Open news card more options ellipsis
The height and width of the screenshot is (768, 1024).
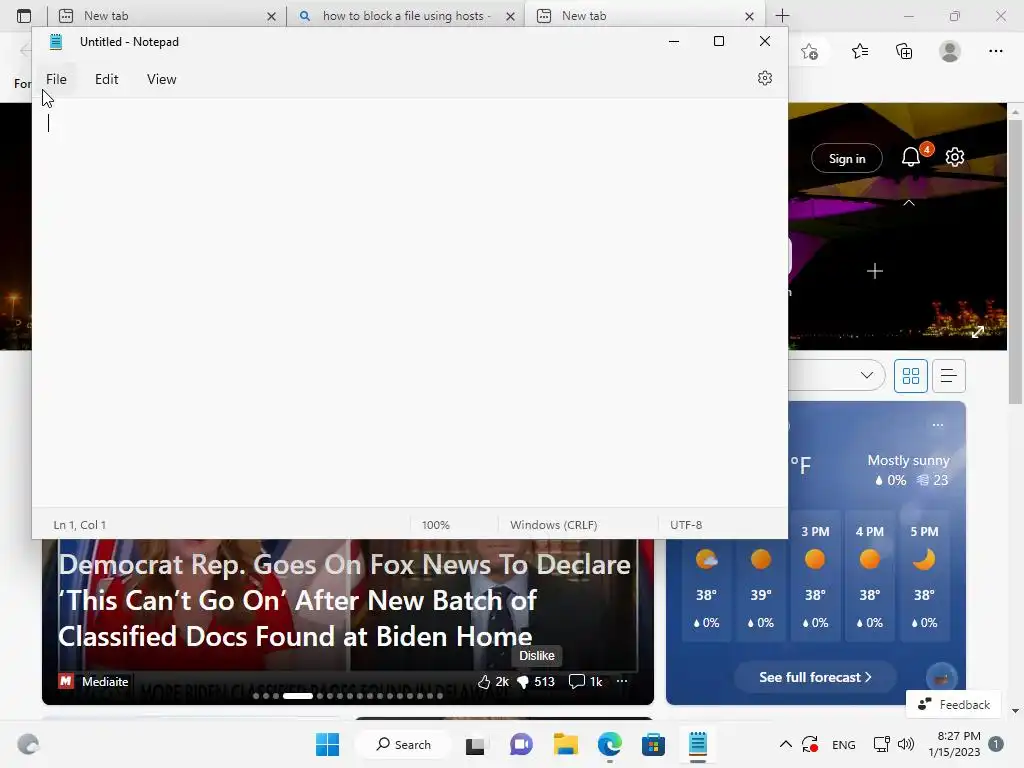click(622, 681)
